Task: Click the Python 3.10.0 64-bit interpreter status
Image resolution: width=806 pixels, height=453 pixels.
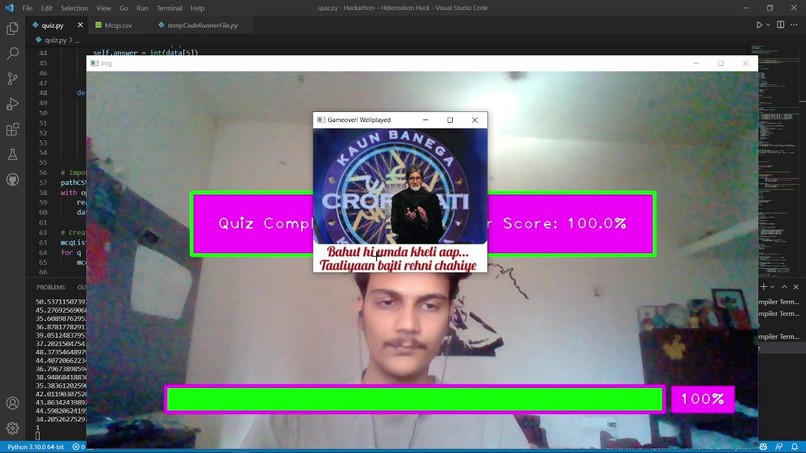Action: tap(35, 447)
